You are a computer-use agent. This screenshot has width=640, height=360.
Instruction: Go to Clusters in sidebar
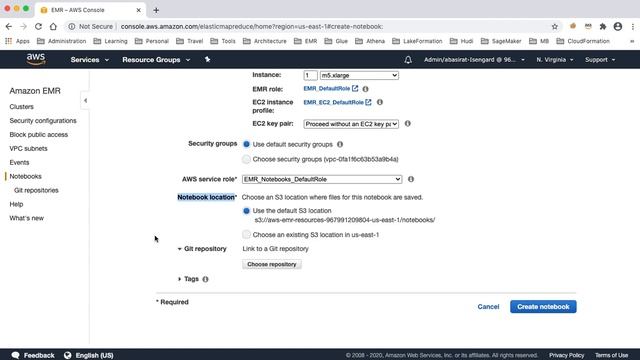click(22, 107)
